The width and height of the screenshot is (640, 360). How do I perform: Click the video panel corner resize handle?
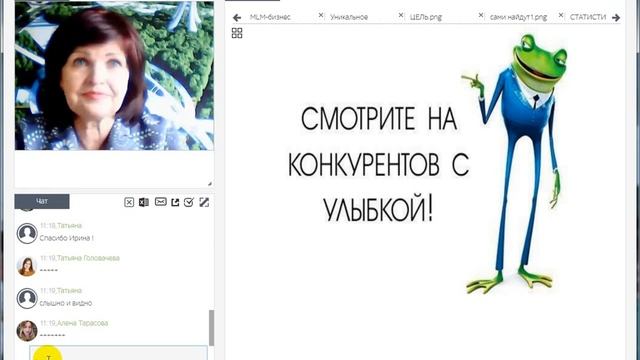[210, 184]
